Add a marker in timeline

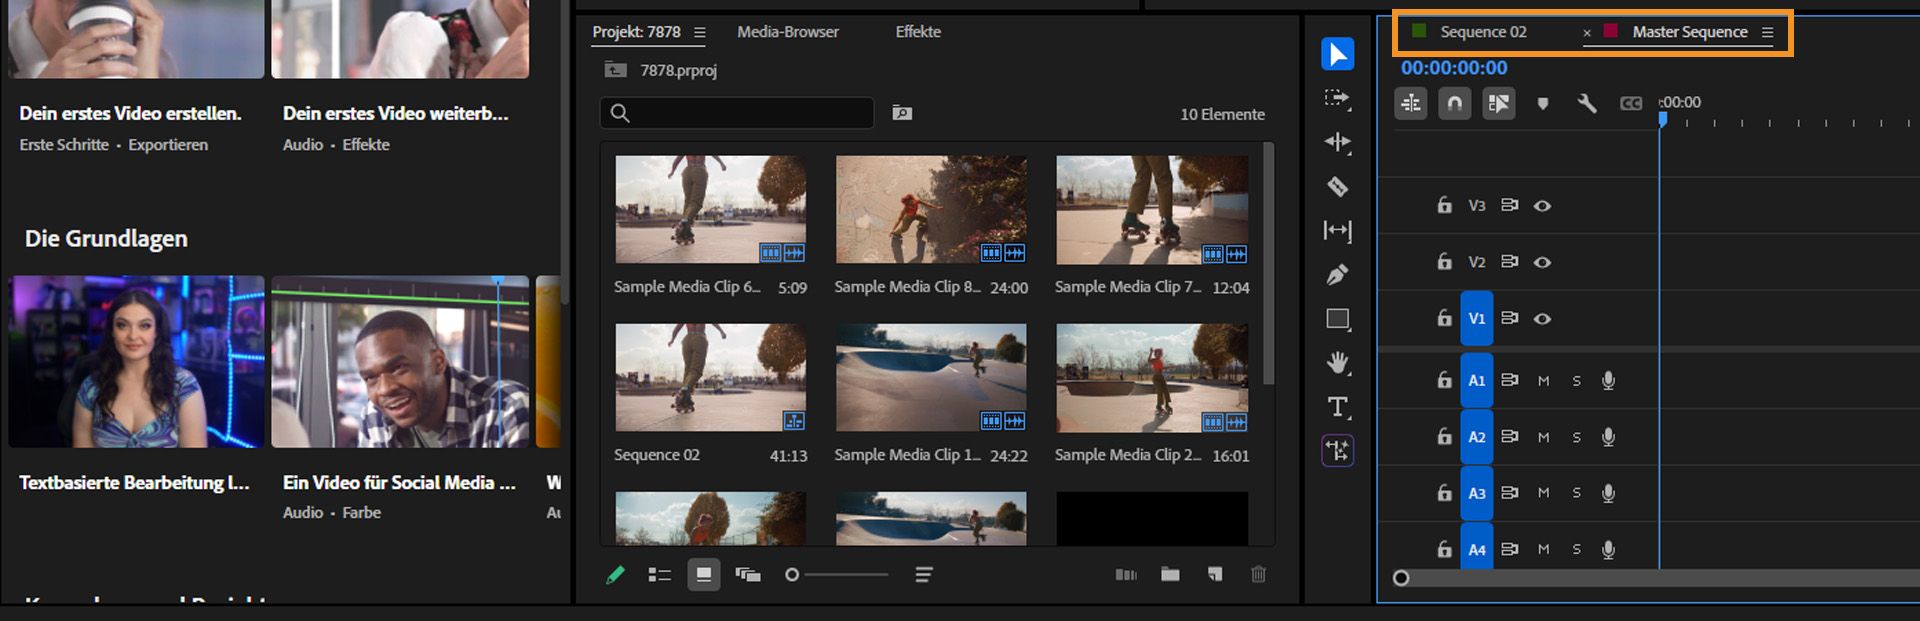pos(1543,103)
